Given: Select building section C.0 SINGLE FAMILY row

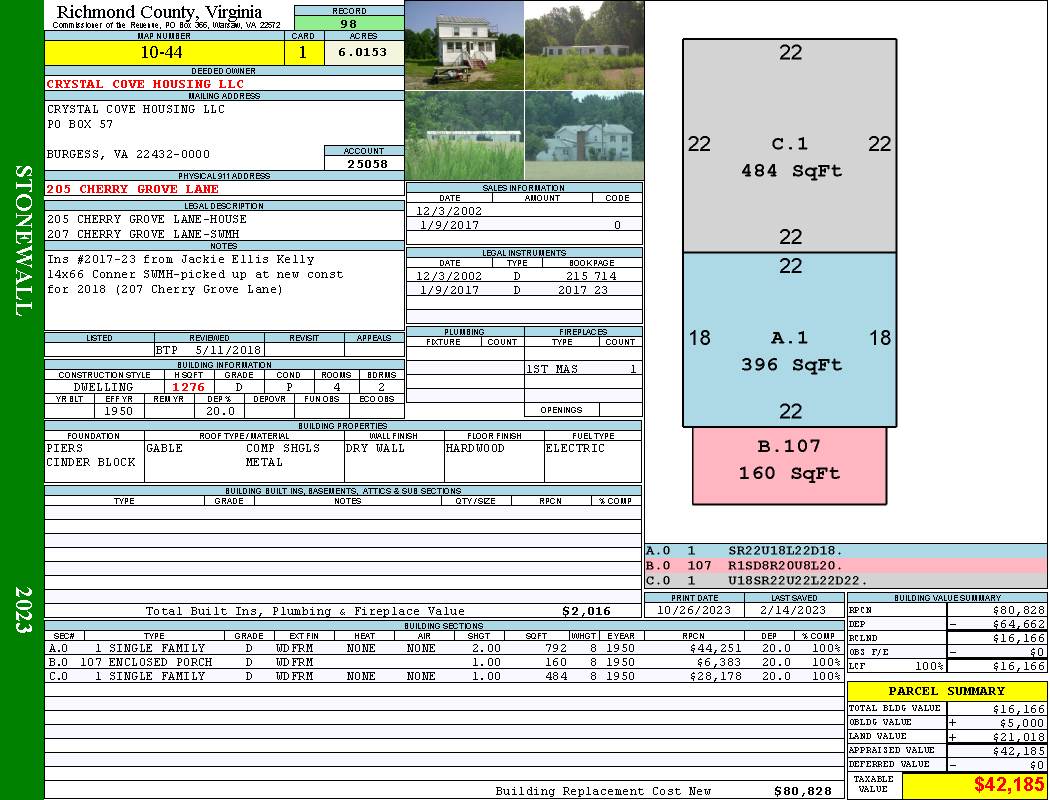Looking at the screenshot, I should point(444,676).
